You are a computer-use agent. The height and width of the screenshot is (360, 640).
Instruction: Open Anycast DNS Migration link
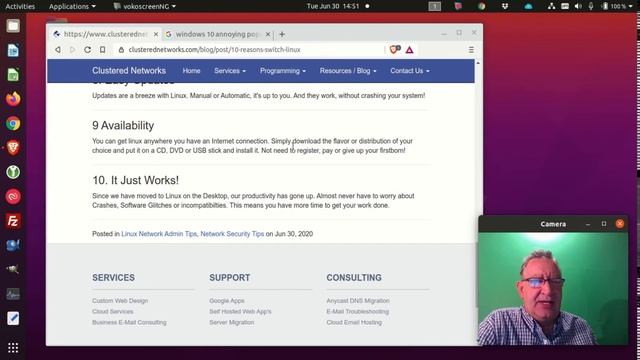(x=358, y=301)
